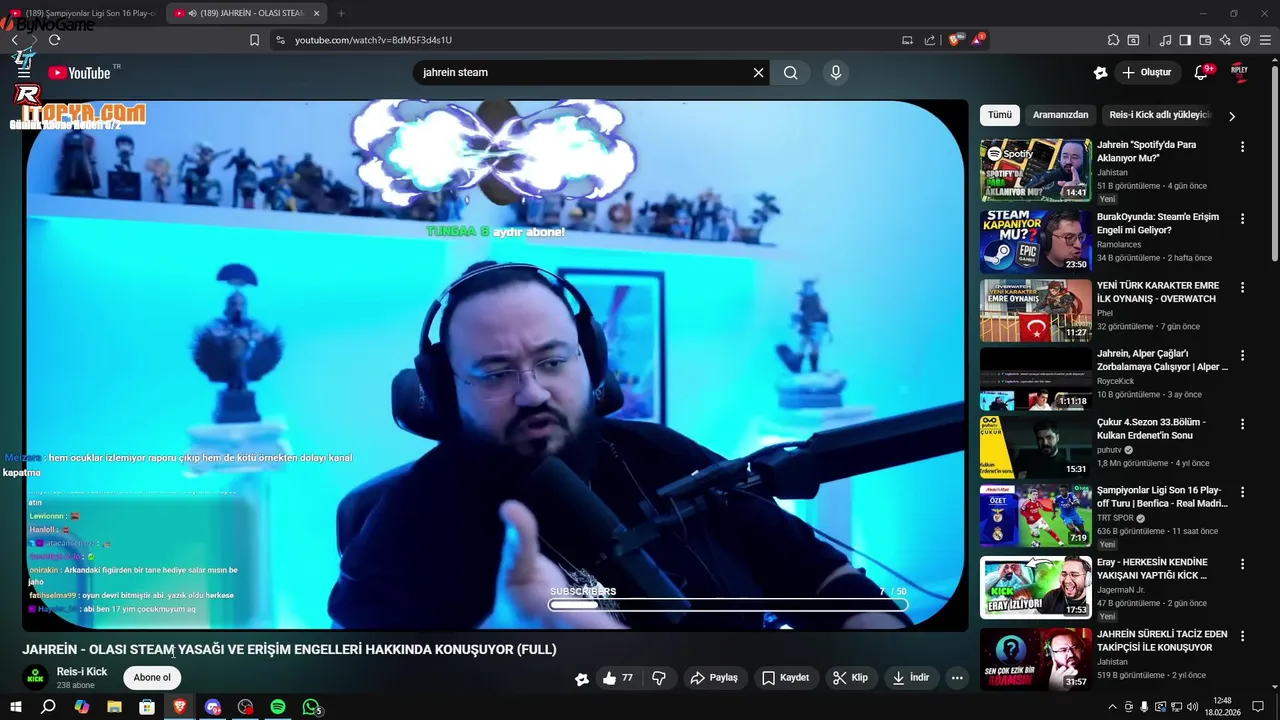Show more filter chips with the right arrow

1232,116
